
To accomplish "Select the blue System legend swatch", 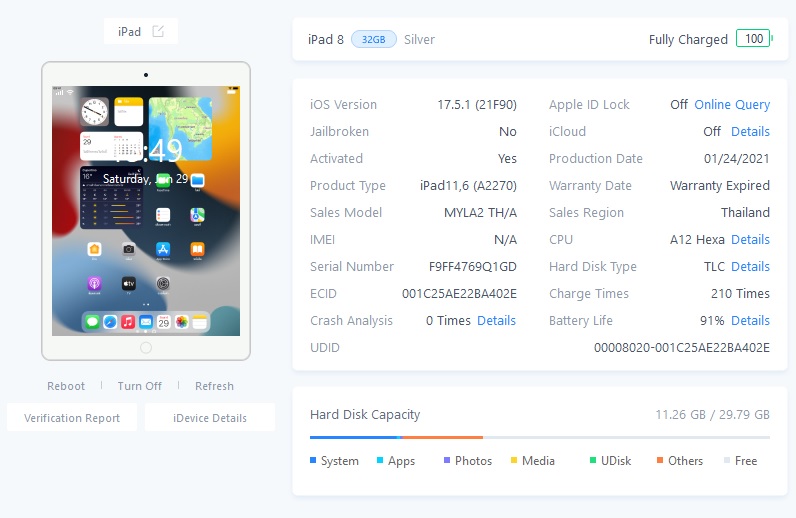I will (x=313, y=460).
